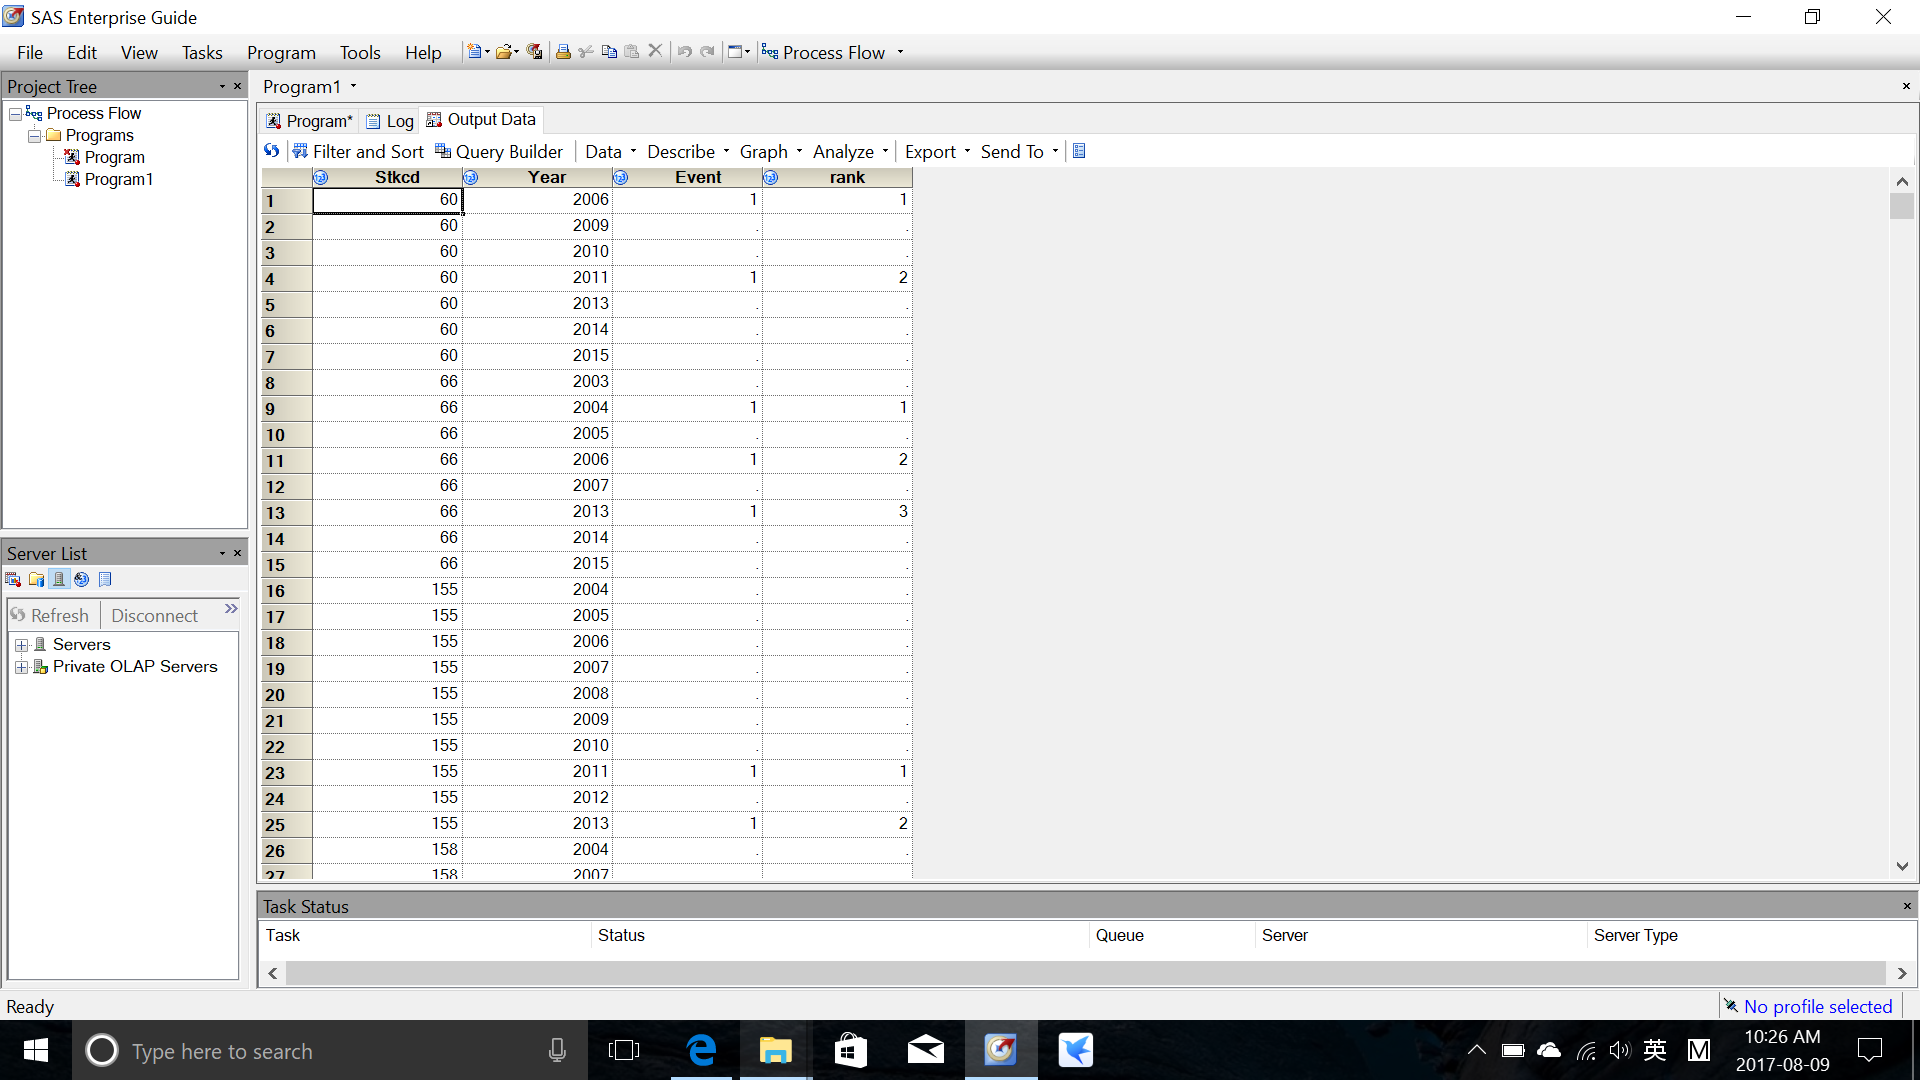This screenshot has height=1080, width=1920.
Task: Click the Copy toolbar icon
Action: coord(609,52)
